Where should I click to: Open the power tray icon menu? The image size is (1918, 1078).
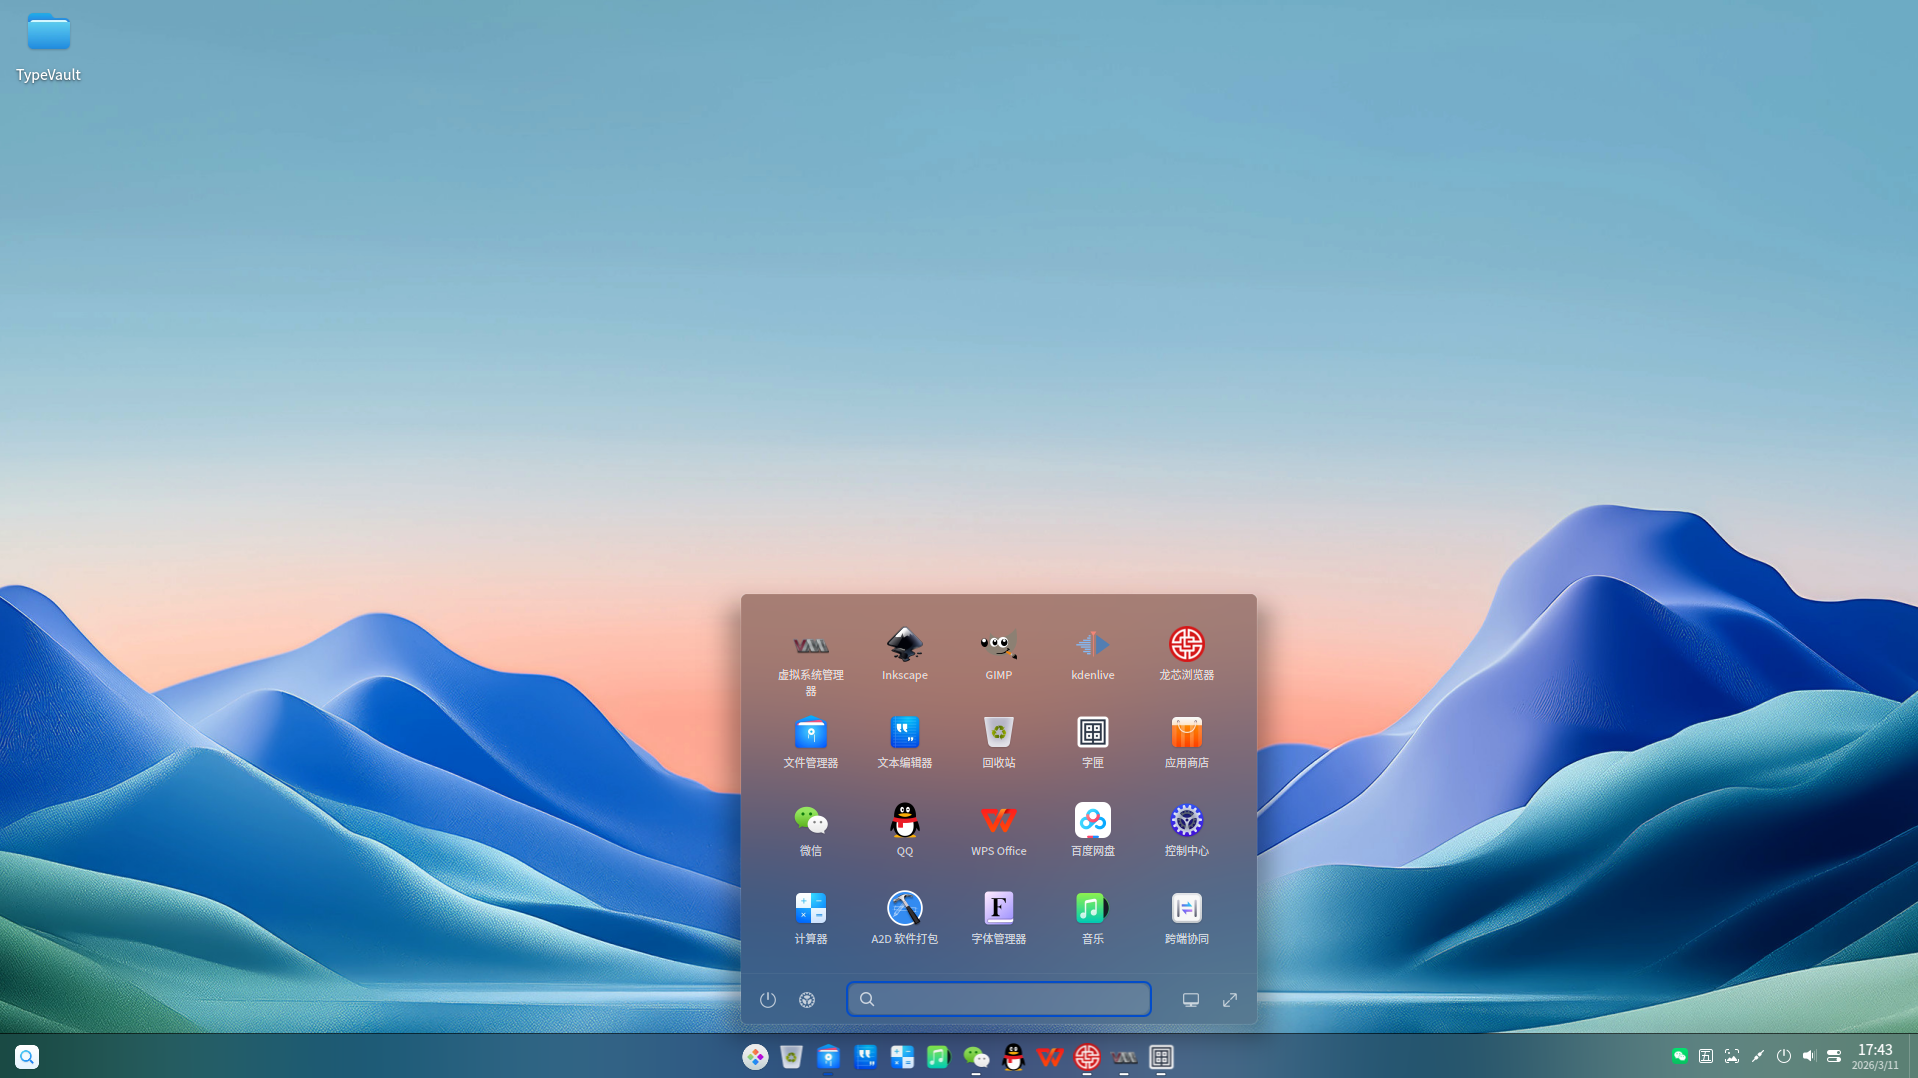point(1784,1056)
